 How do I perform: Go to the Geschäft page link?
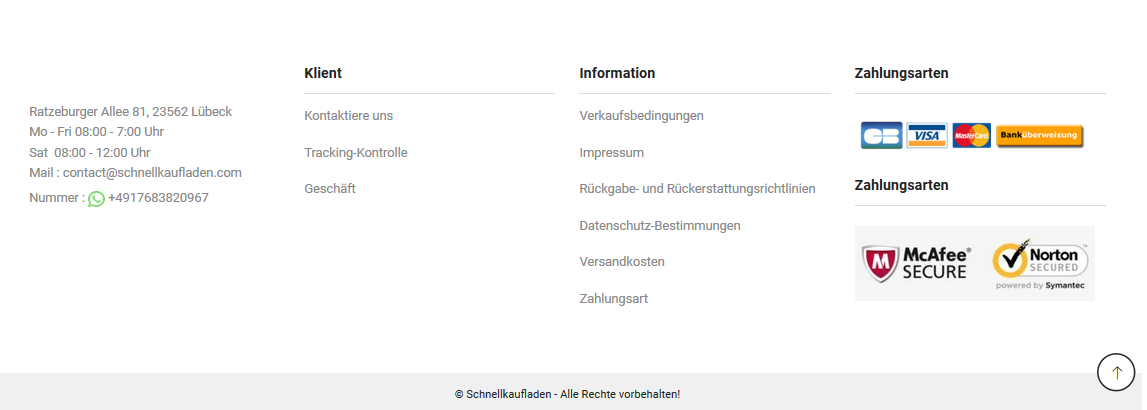(330, 189)
